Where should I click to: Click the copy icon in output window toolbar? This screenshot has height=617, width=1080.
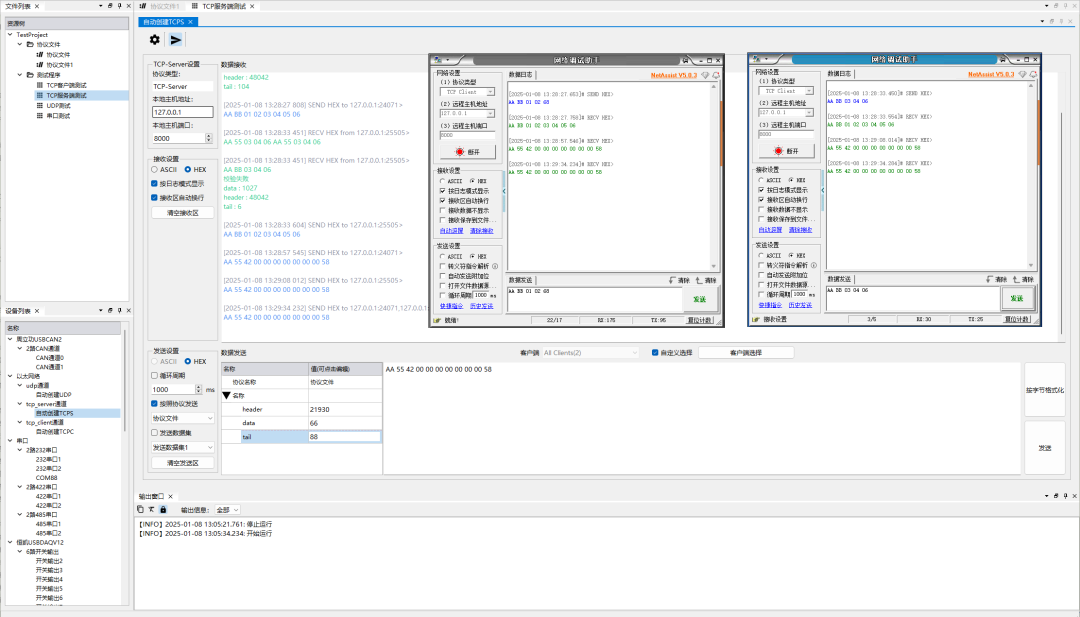pos(141,510)
